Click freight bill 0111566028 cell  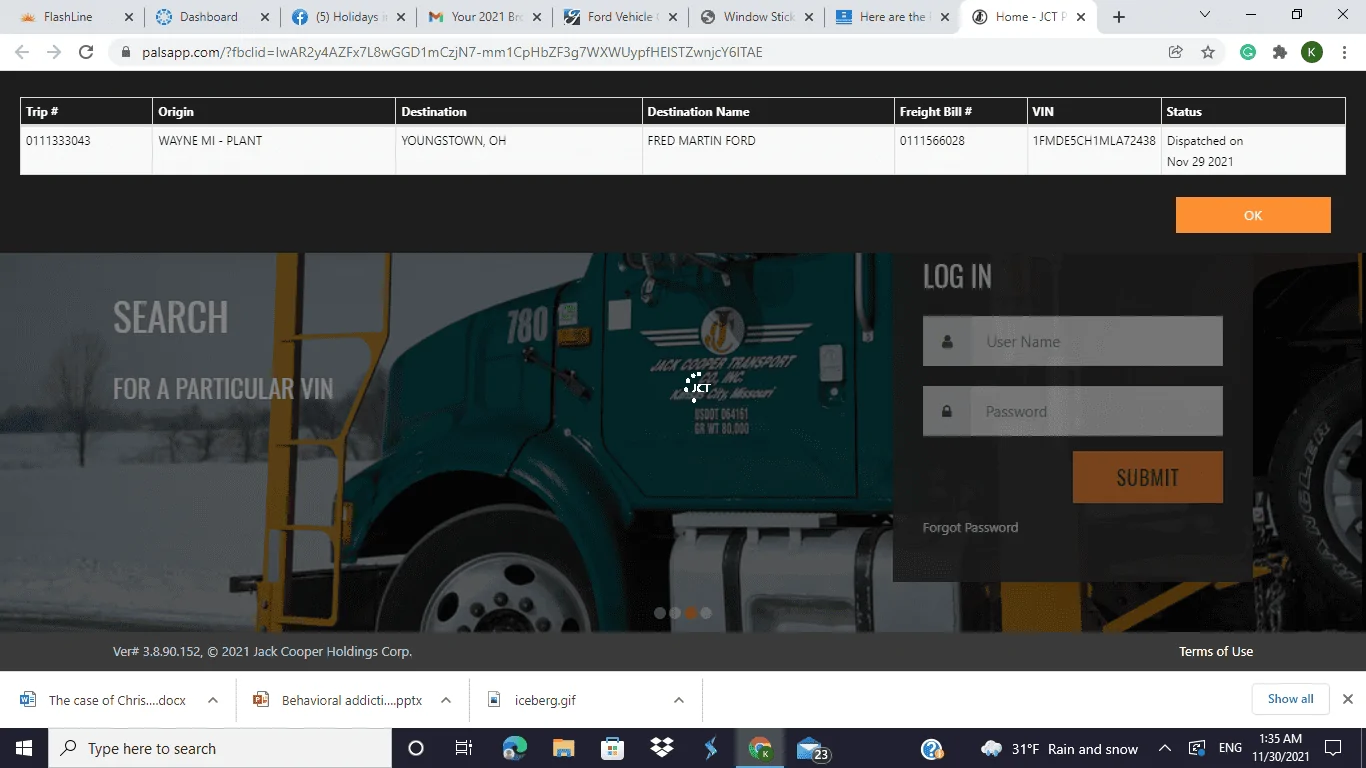click(x=960, y=150)
